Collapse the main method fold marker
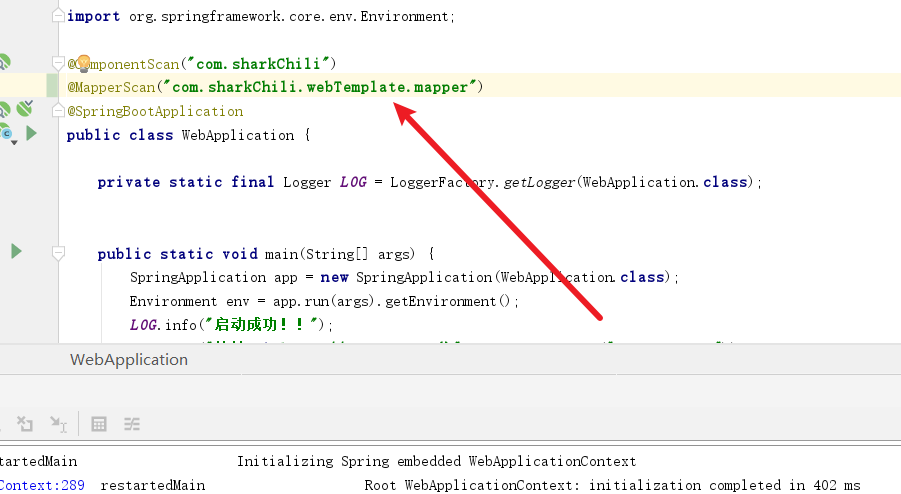Screen dimensions: 901x494 [x=59, y=254]
